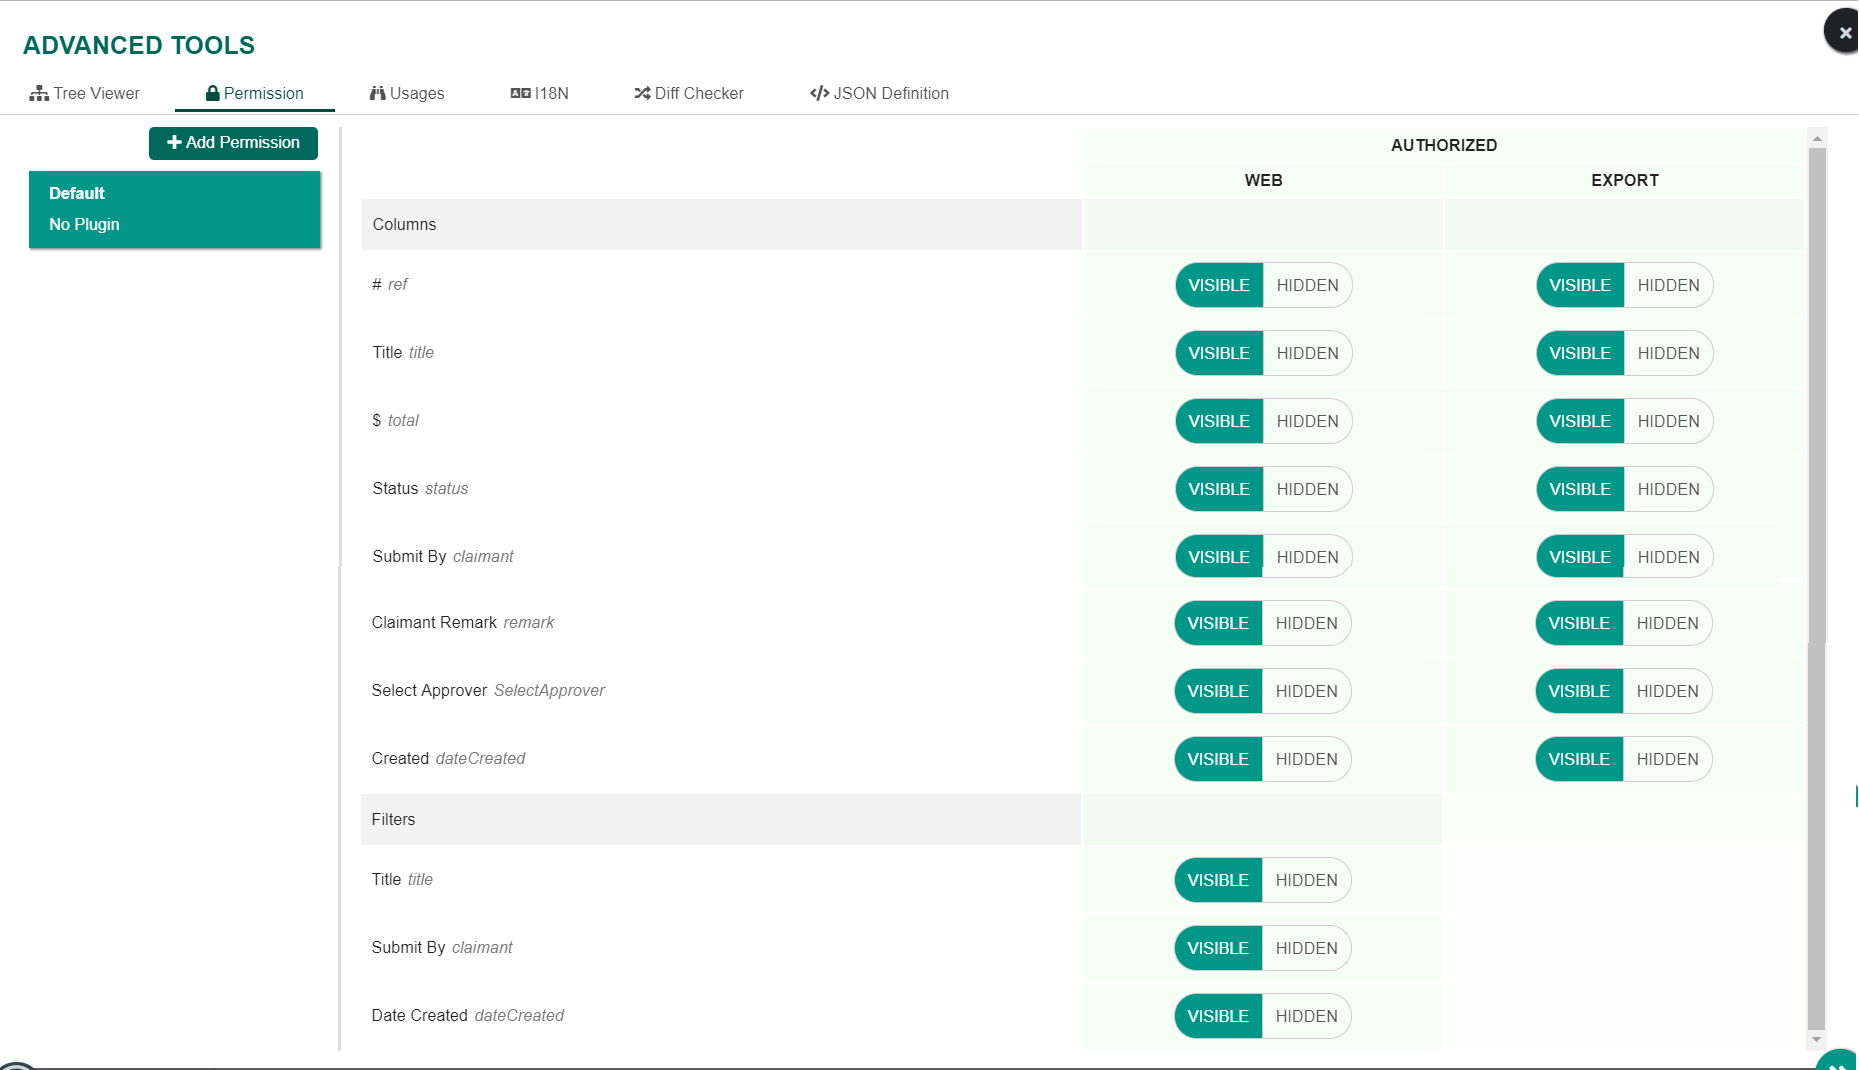This screenshot has height=1070, width=1859.
Task: Click the JSON Definition code icon
Action: [x=819, y=93]
